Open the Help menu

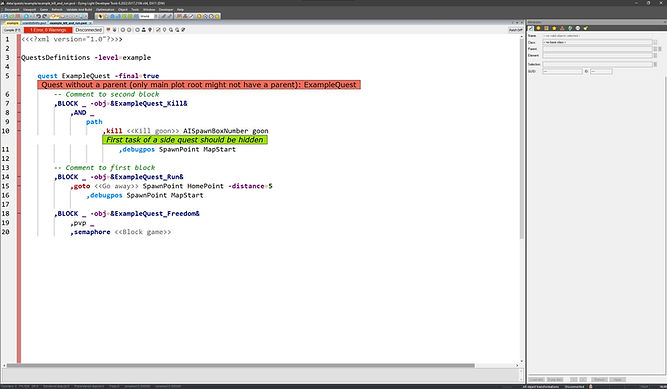180,9
